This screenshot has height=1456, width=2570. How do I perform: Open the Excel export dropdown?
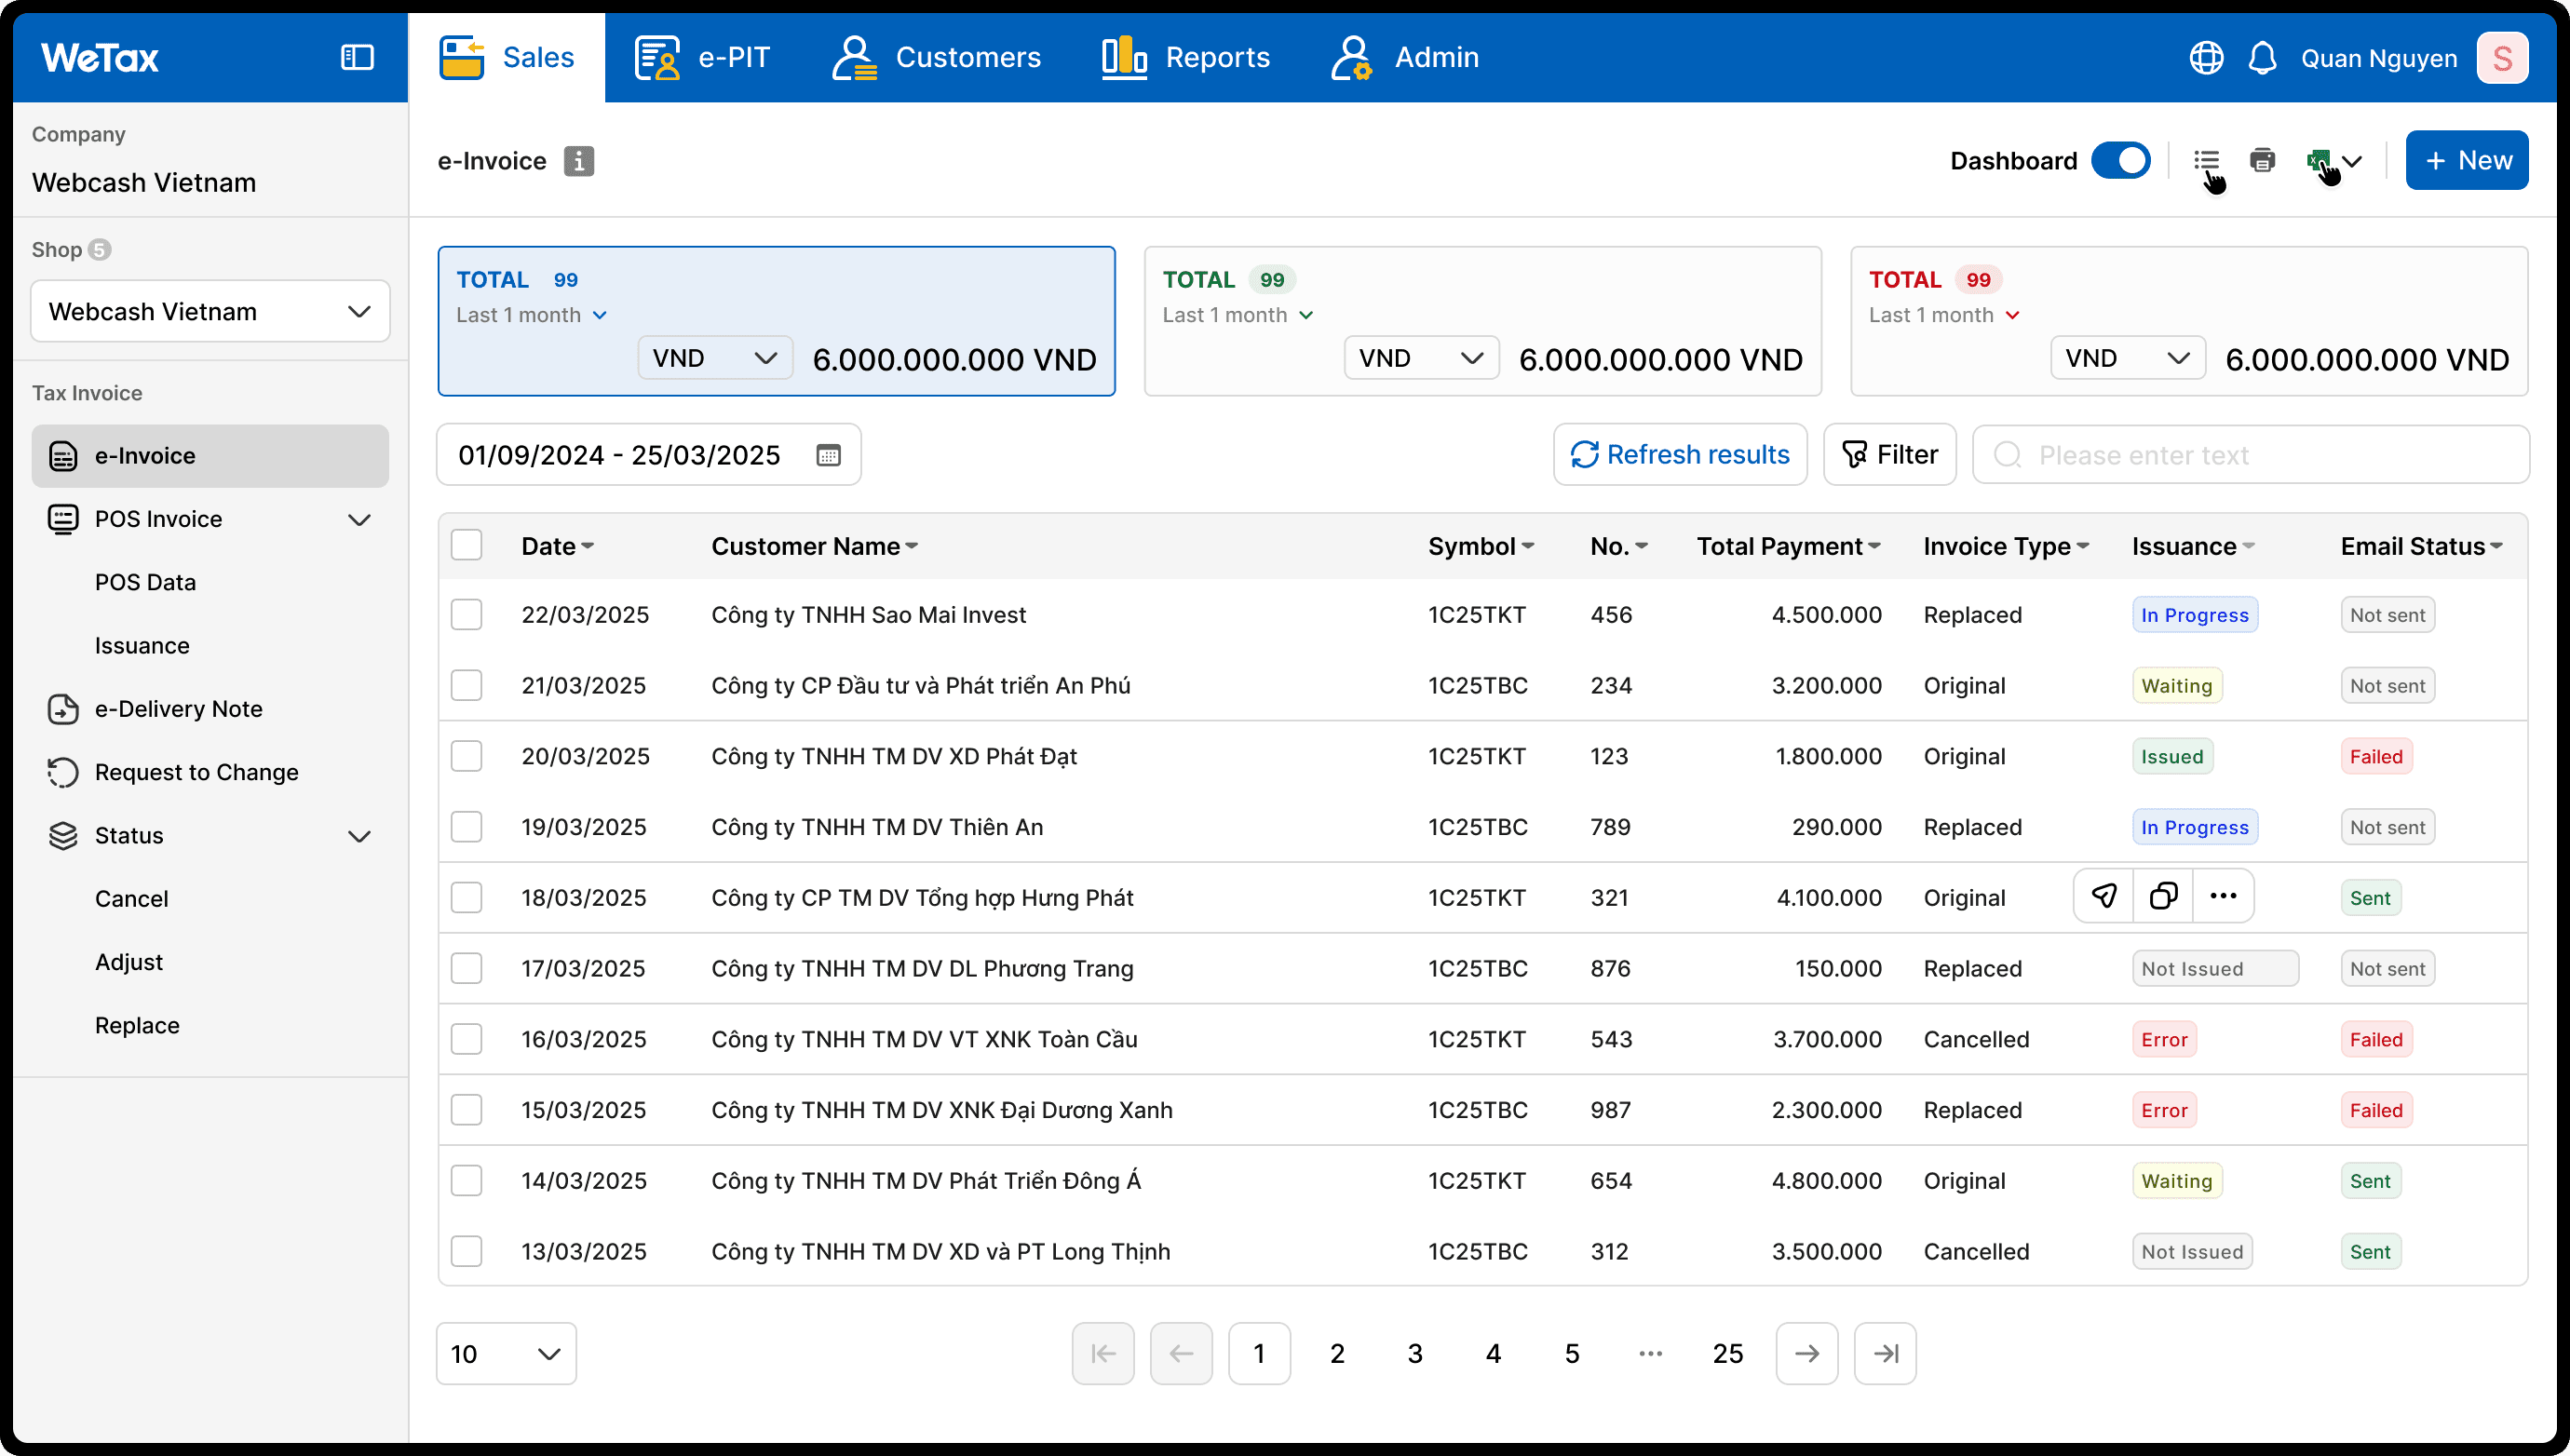(2334, 161)
